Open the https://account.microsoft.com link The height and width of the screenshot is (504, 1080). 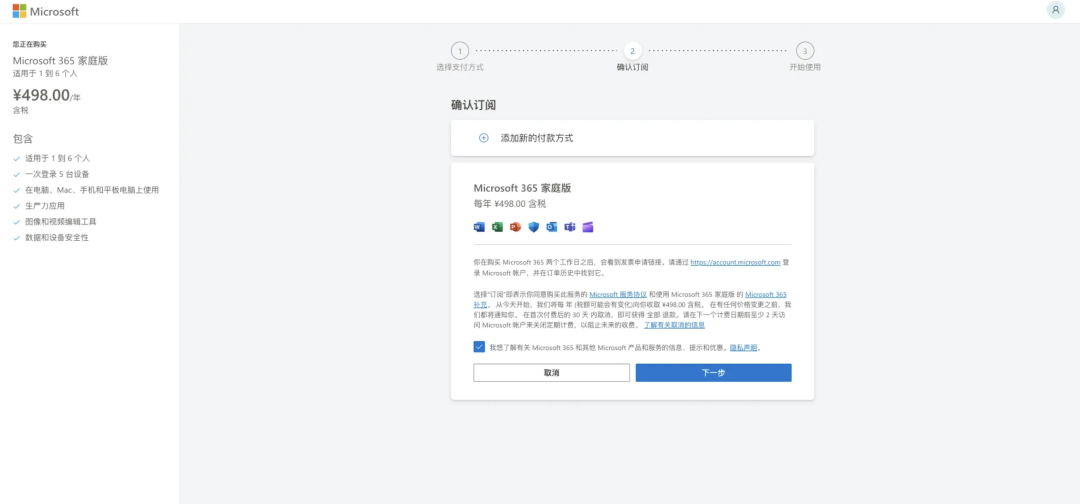pos(735,262)
